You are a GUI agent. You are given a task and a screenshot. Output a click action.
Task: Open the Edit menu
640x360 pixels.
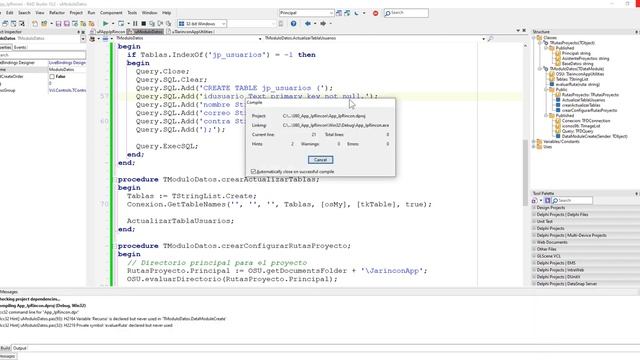pyautogui.click(x=9, y=13)
